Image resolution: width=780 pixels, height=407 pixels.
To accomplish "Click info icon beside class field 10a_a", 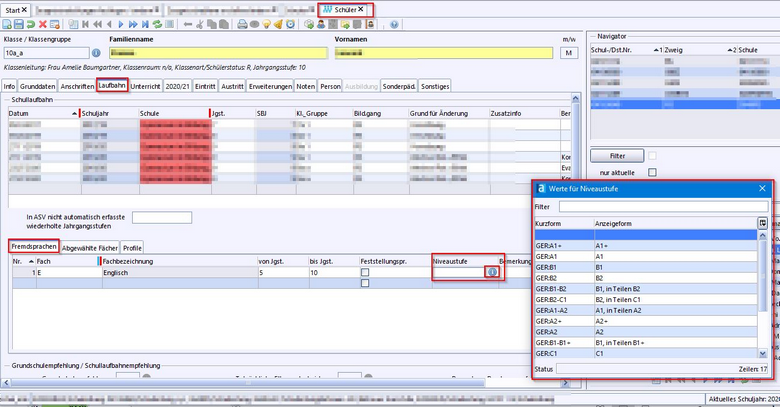I will click(x=96, y=52).
